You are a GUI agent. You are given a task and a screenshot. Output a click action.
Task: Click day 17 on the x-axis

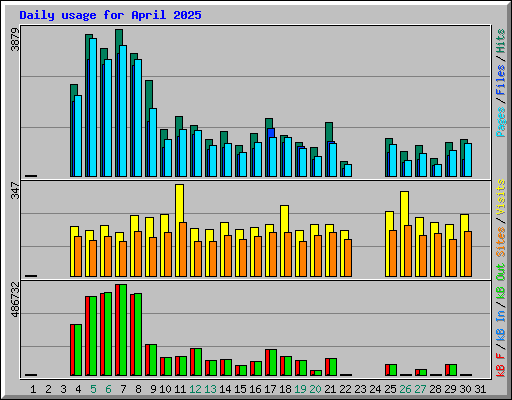[270, 389]
